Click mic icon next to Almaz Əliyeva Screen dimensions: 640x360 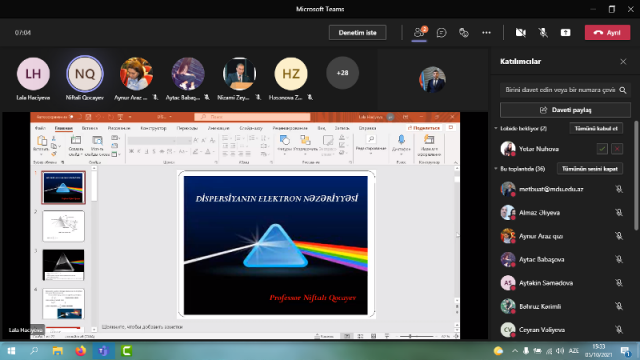click(x=619, y=213)
